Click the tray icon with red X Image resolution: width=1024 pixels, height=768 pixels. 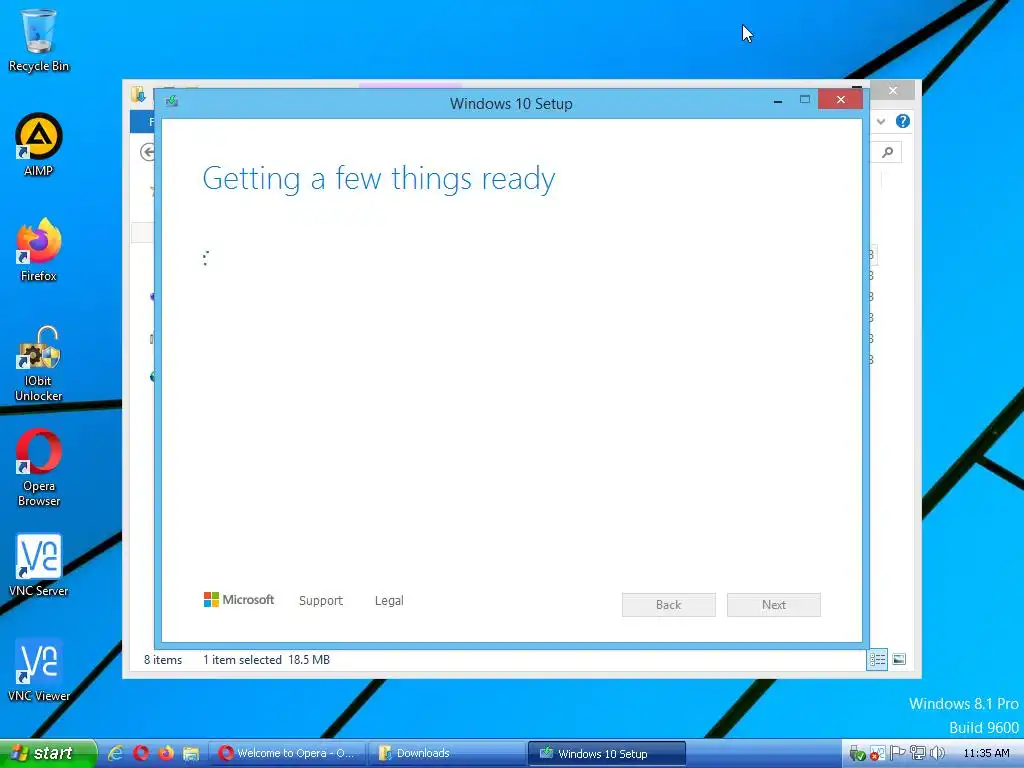point(877,754)
